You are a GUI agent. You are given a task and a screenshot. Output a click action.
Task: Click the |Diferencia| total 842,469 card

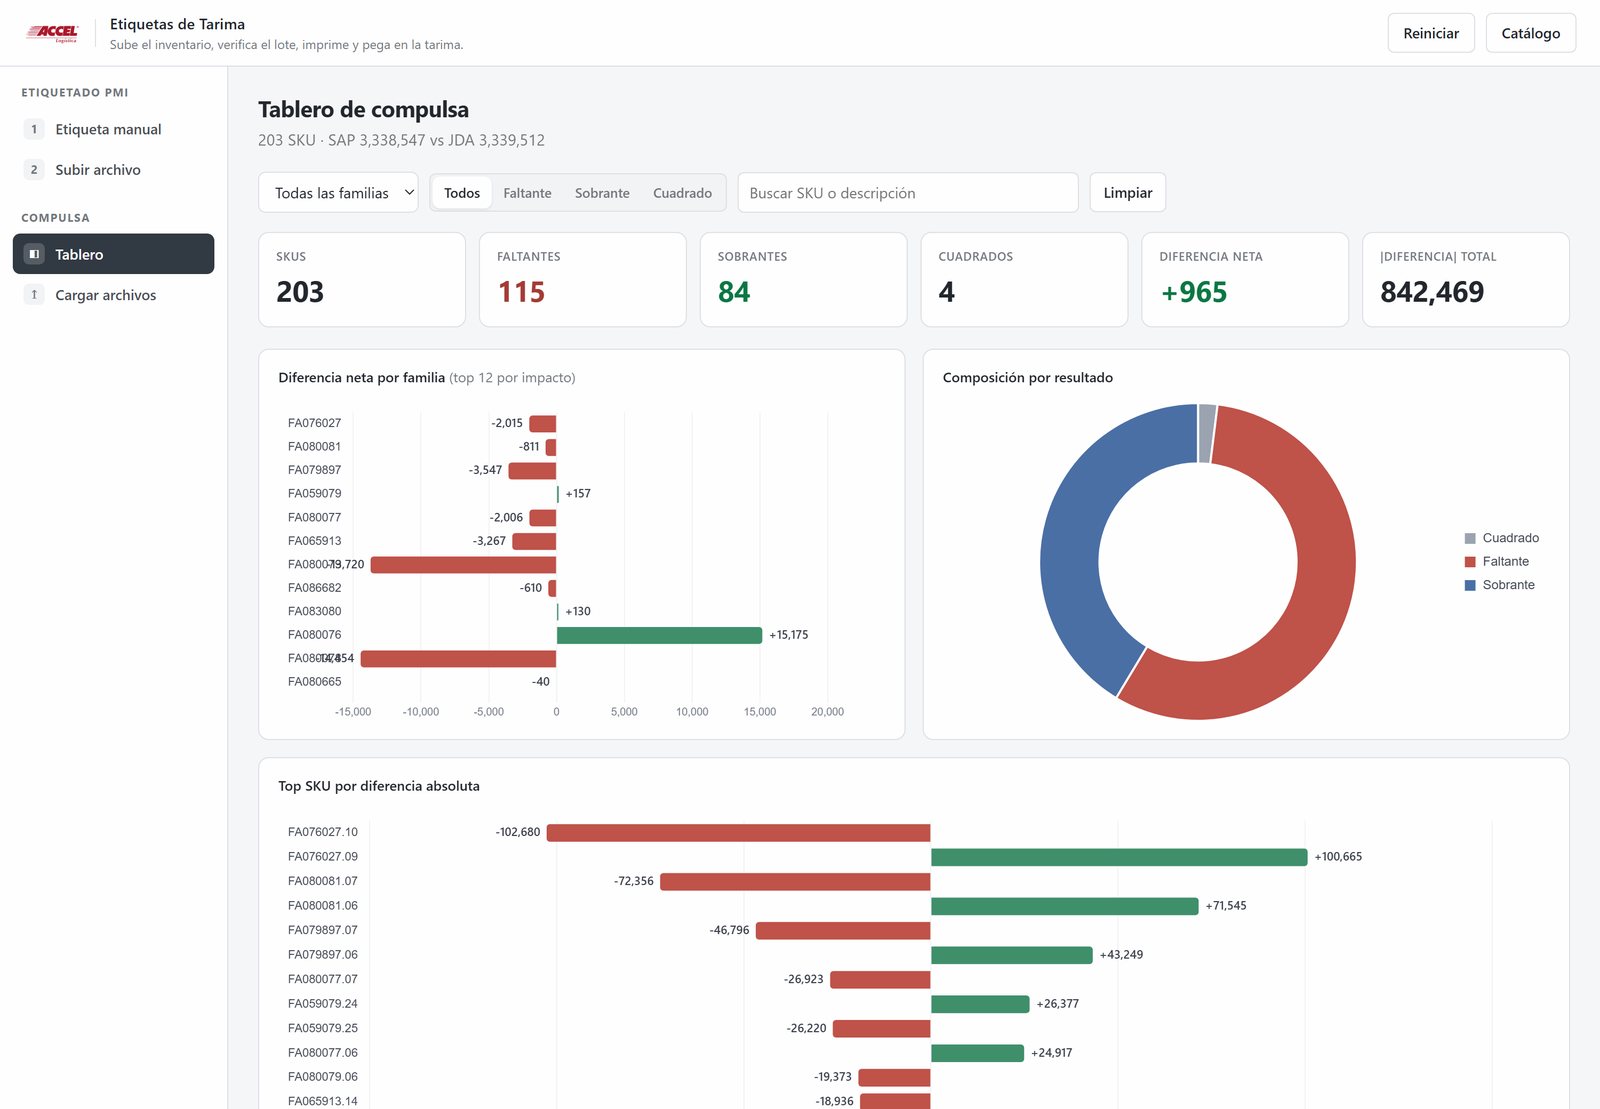click(1466, 280)
